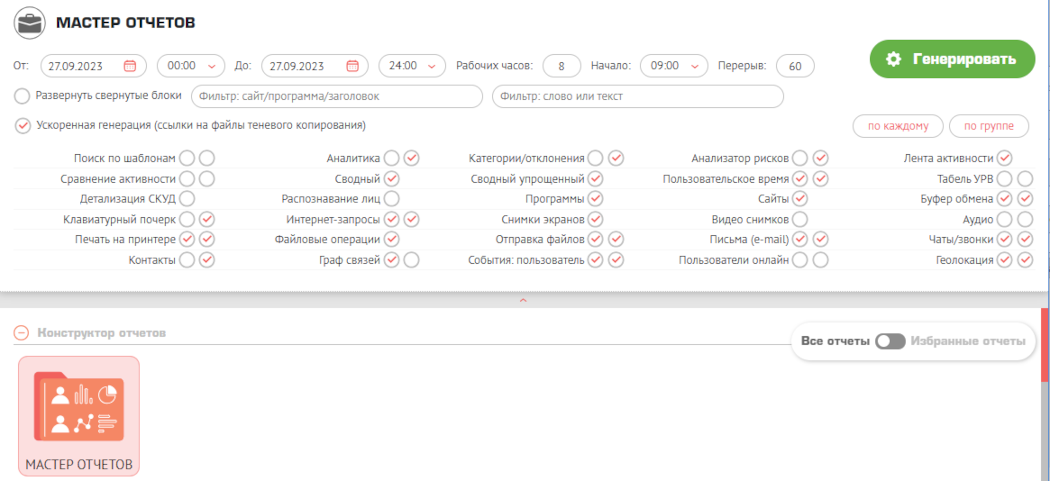Uncheck Ускоренная генерация checkbox

(23, 126)
